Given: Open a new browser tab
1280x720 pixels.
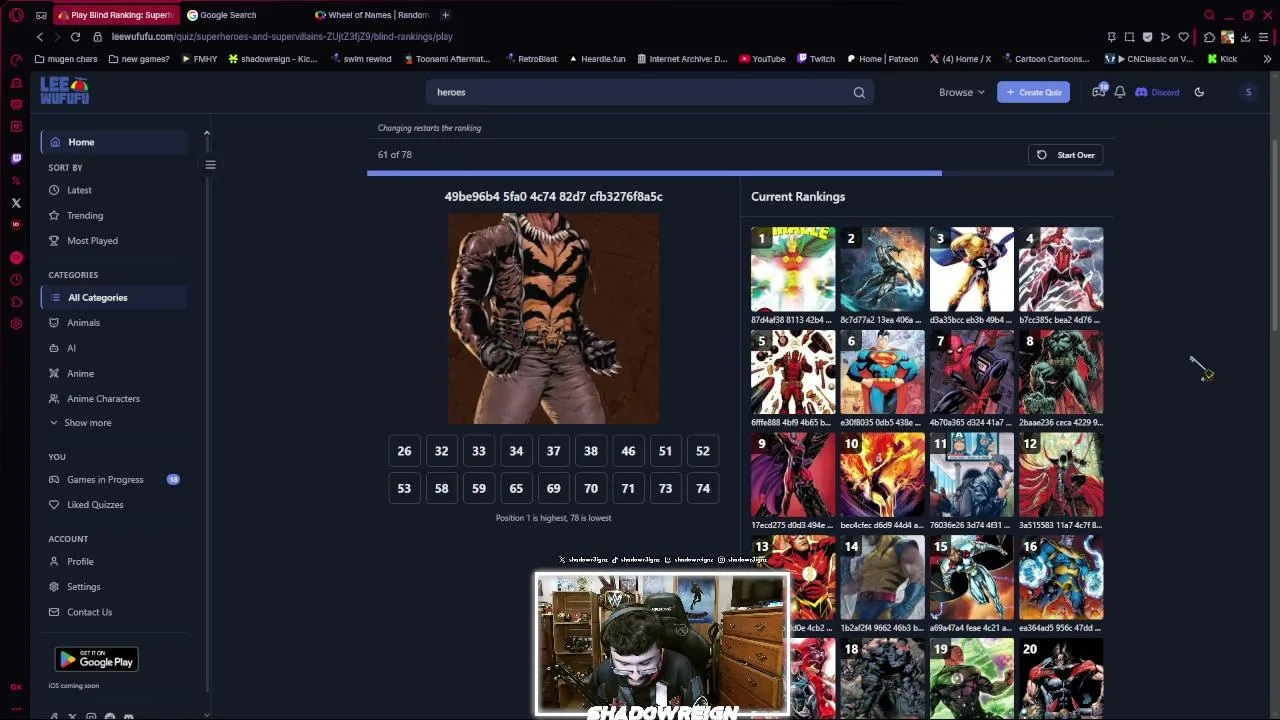Looking at the screenshot, I should 445,15.
